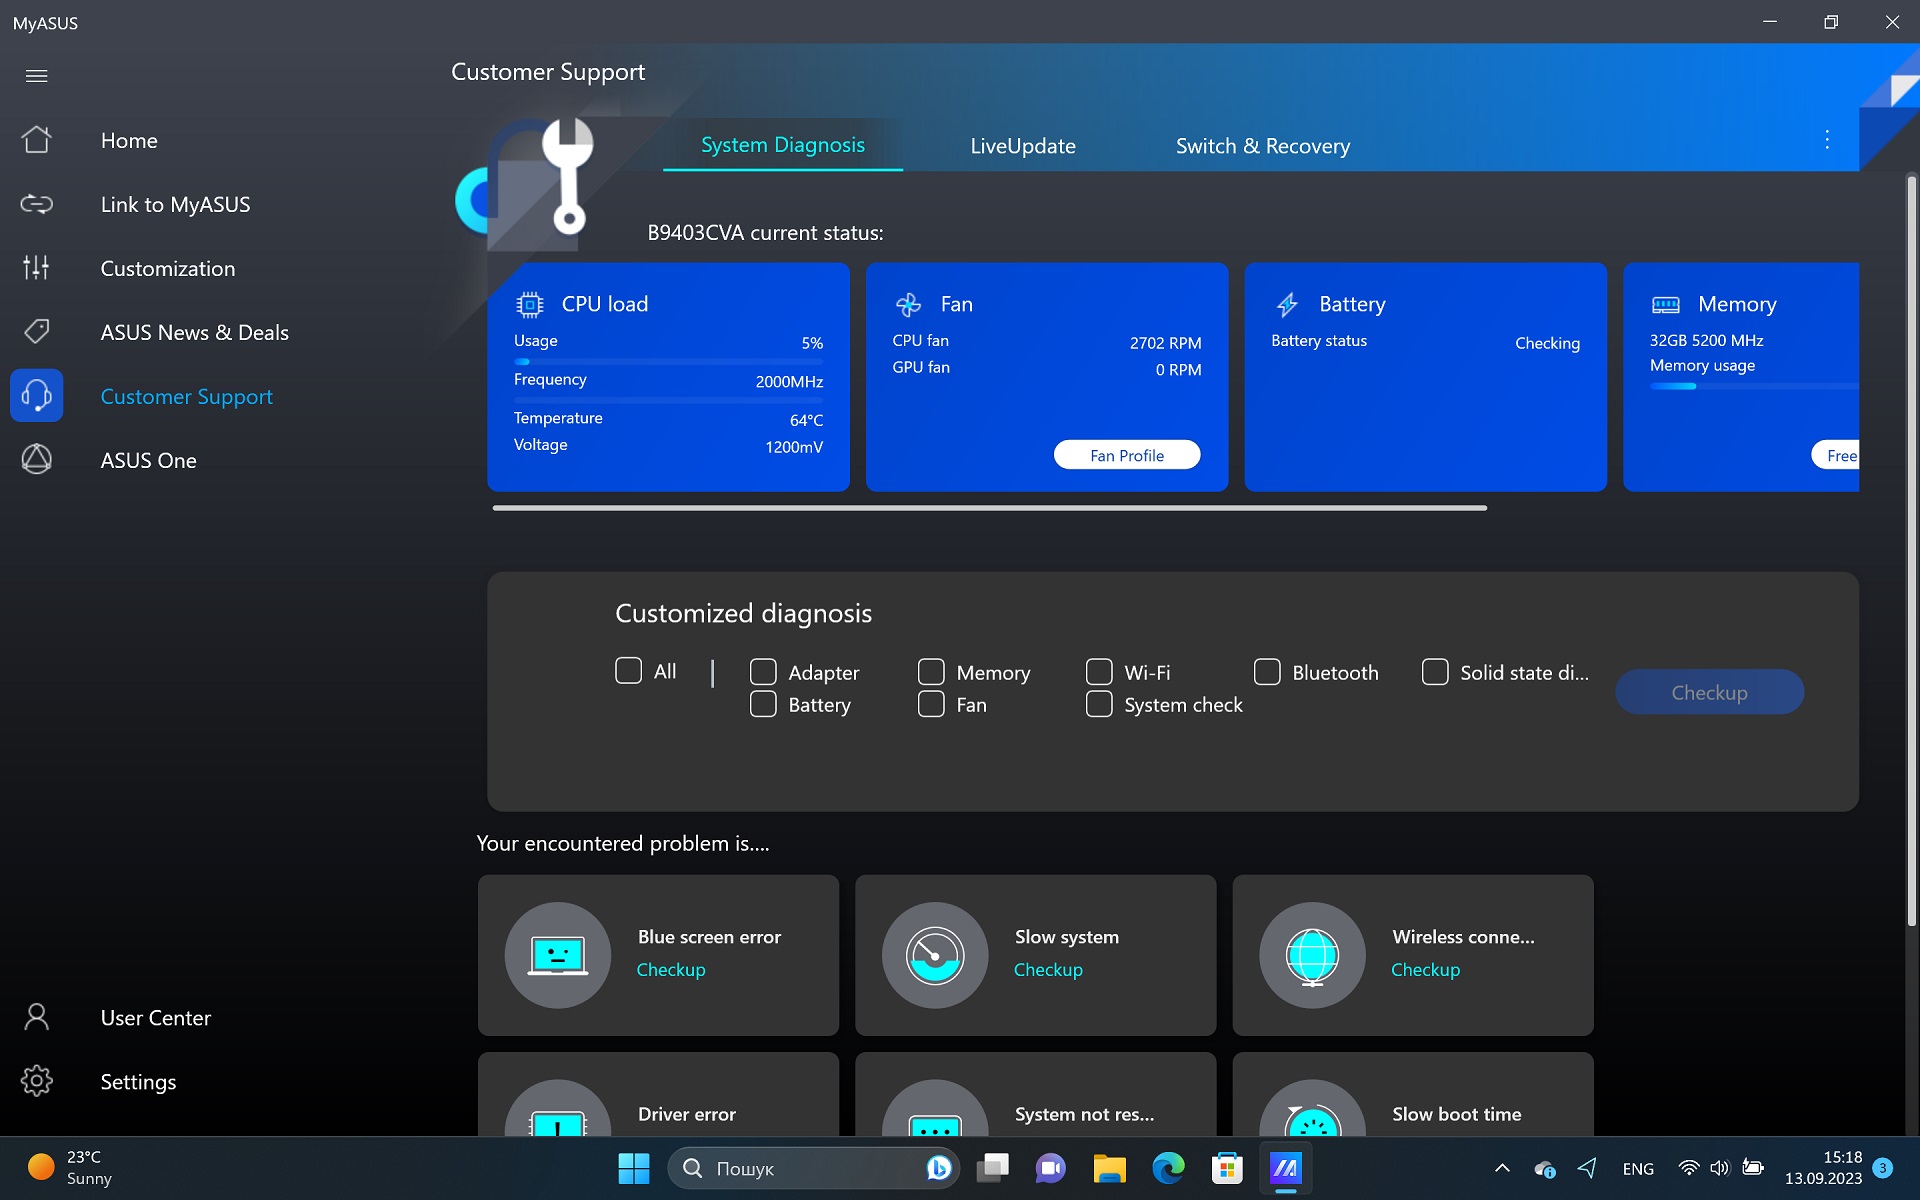The height and width of the screenshot is (1200, 1920).
Task: Click the Link to MyASUS icon
Action: [37, 204]
